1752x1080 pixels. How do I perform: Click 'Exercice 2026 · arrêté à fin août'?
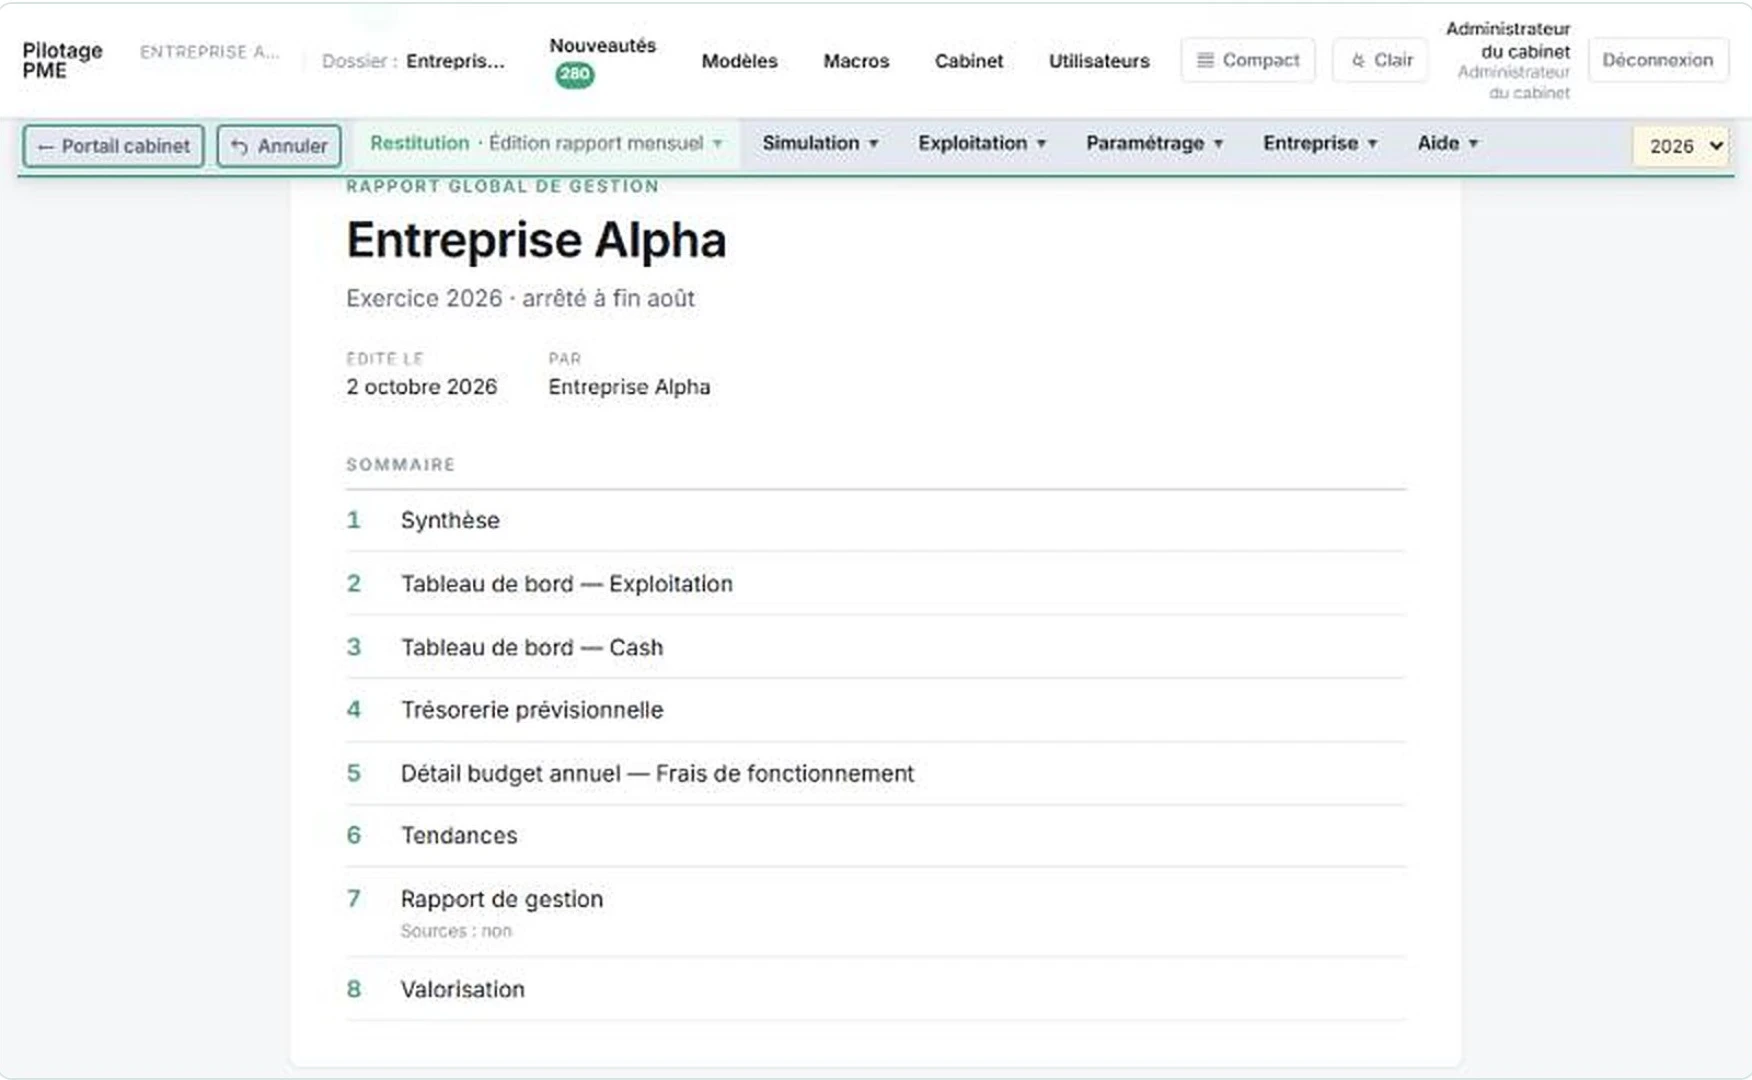pyautogui.click(x=520, y=298)
